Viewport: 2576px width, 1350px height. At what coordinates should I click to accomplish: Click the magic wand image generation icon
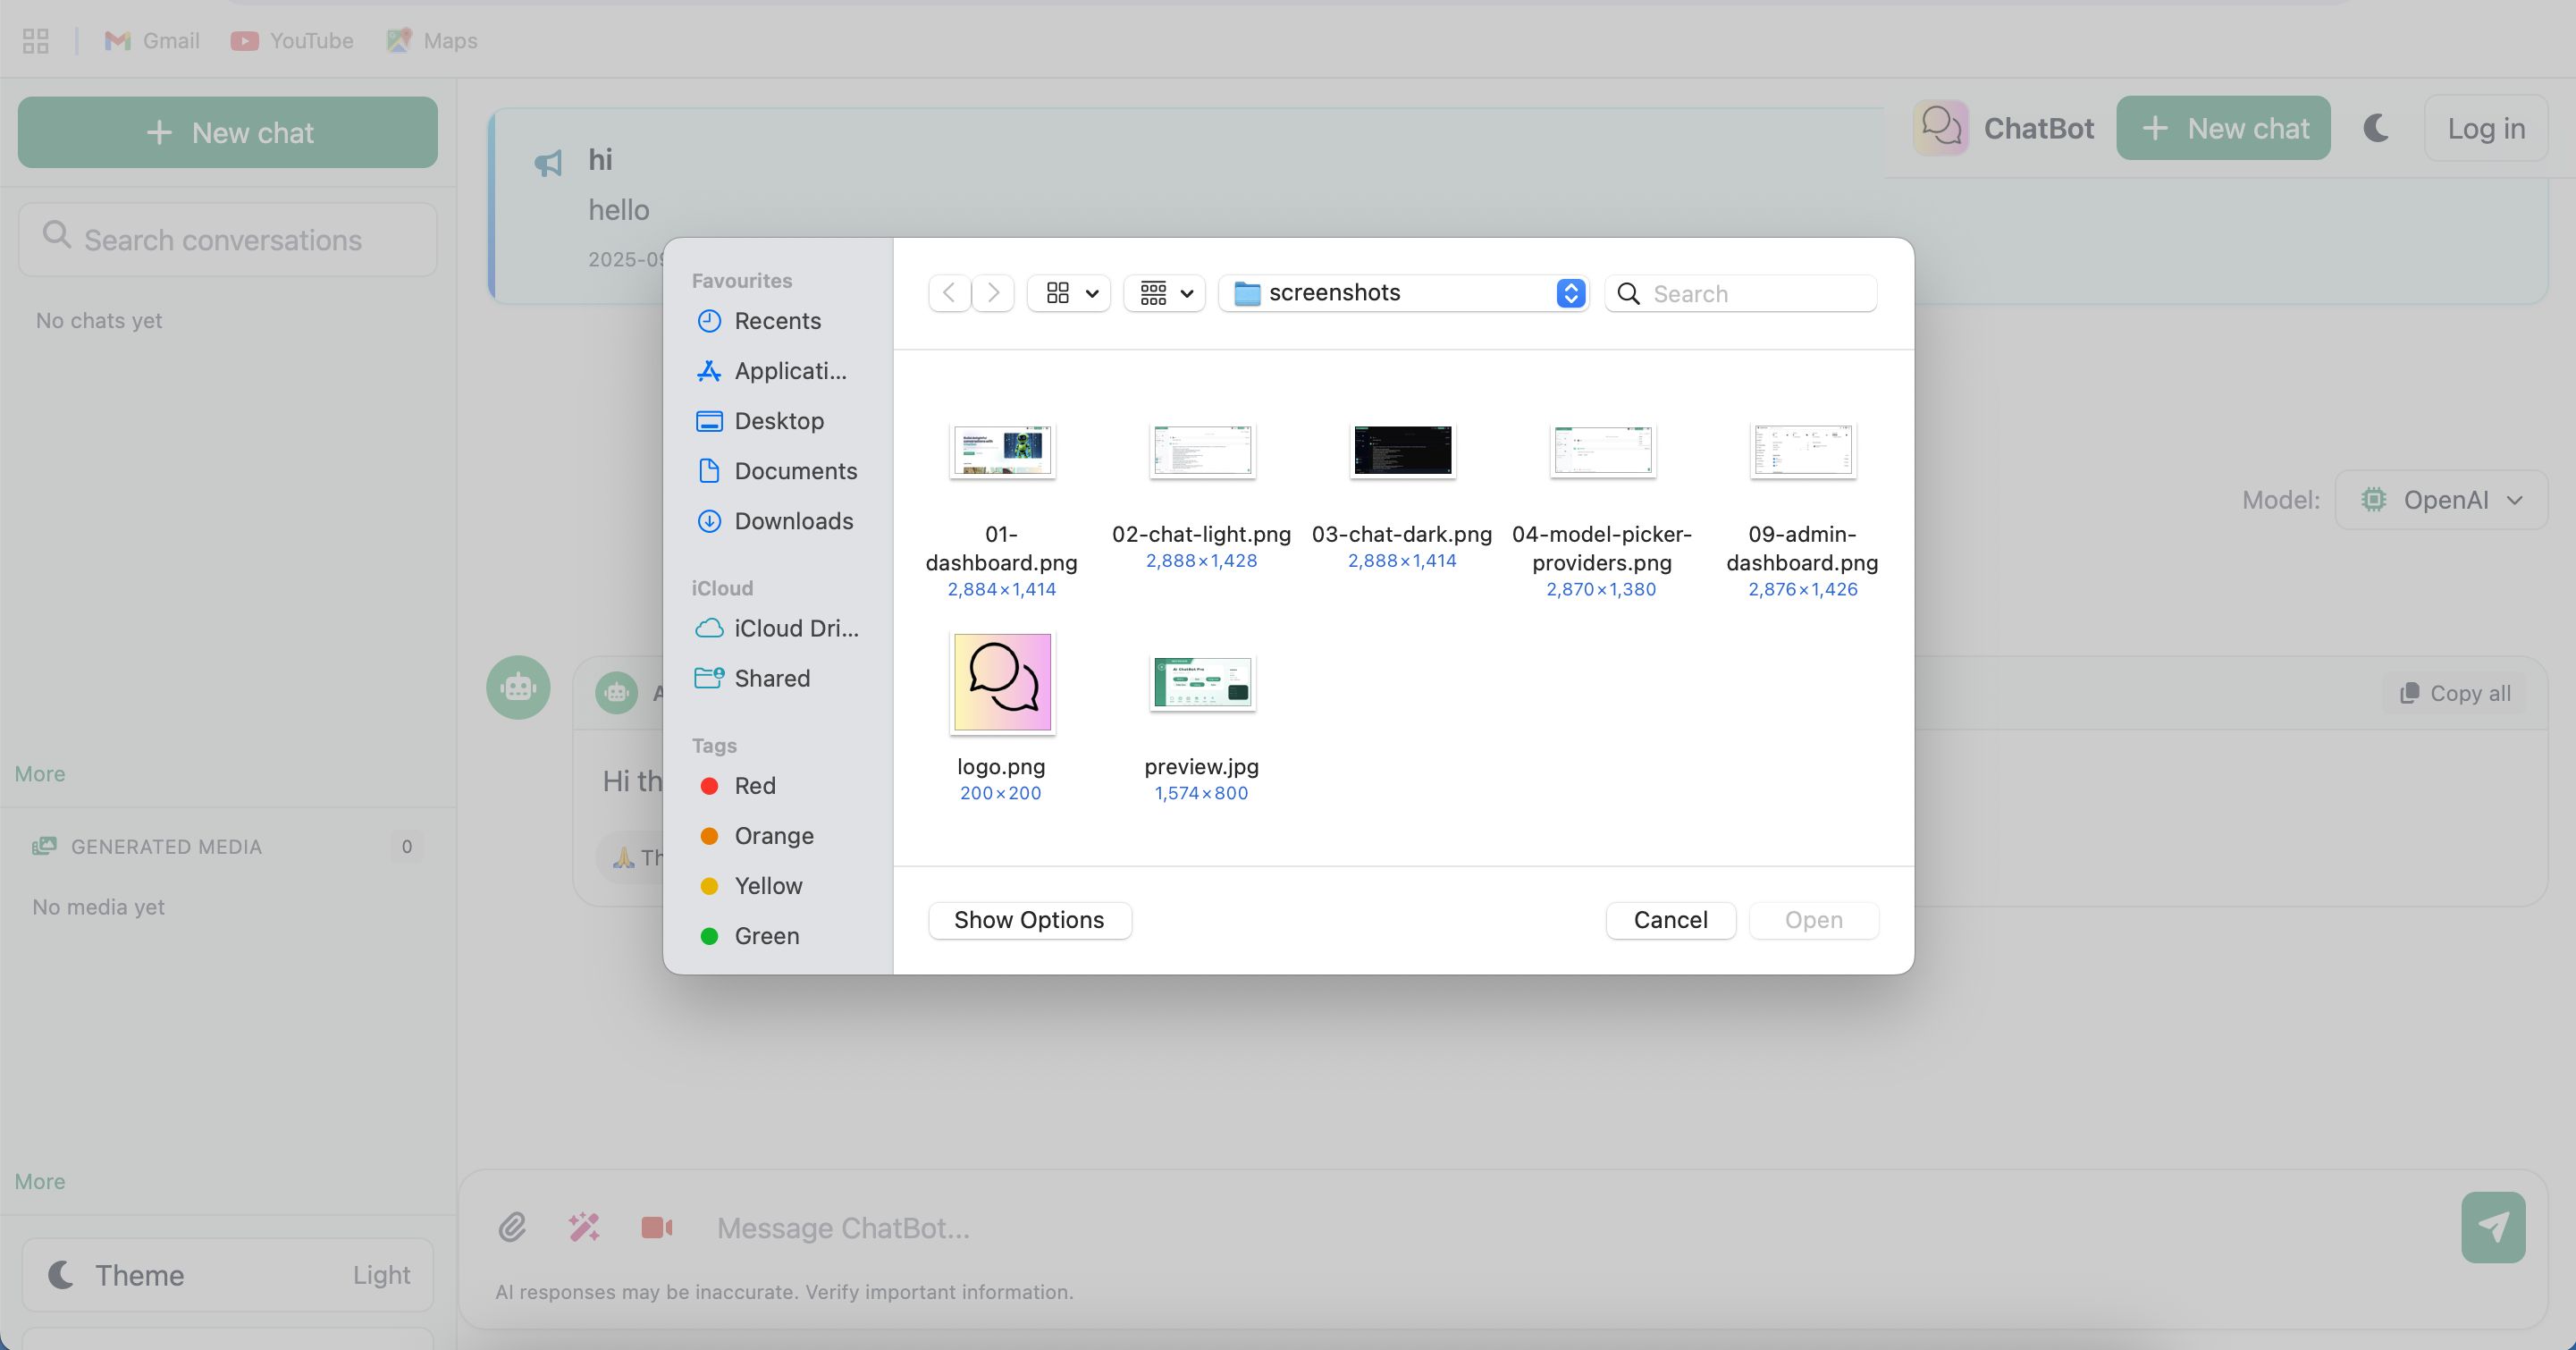(x=584, y=1227)
